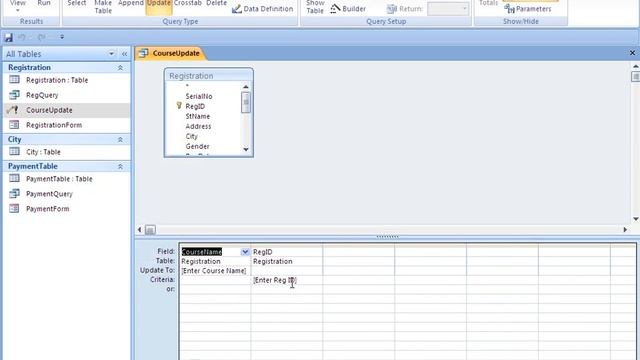The image size is (640, 360).
Task: Click the PaymentForm form icon
Action: 14,208
